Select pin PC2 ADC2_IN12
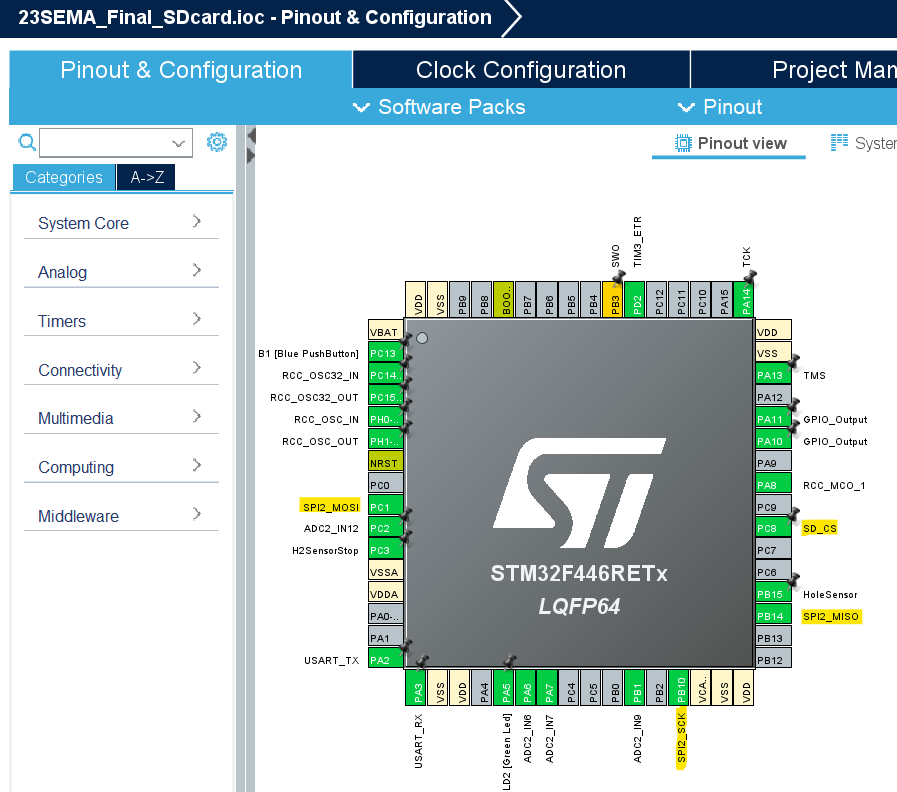897x792 pixels. click(386, 528)
